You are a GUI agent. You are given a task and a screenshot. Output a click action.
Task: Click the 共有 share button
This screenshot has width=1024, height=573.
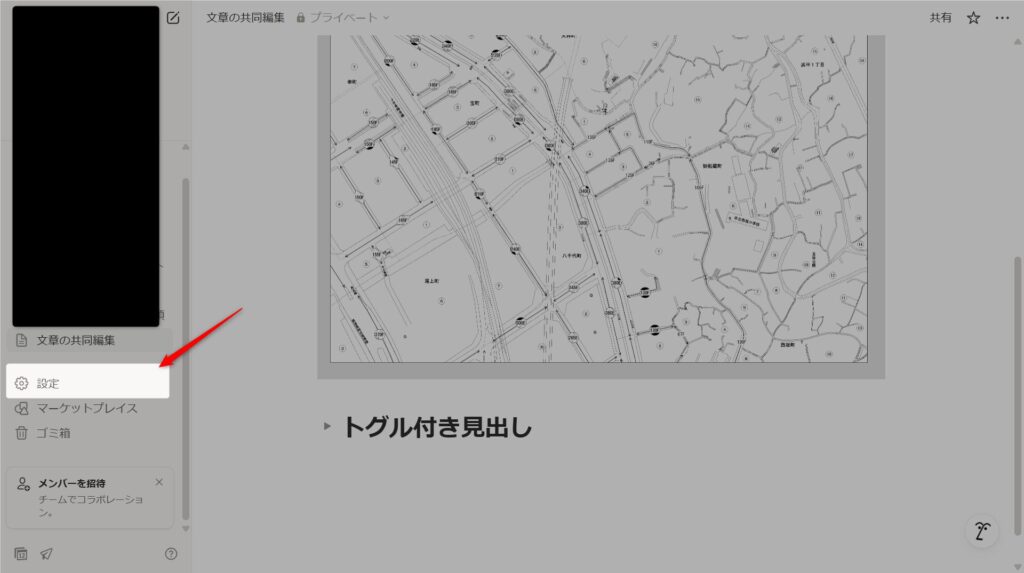(x=941, y=18)
